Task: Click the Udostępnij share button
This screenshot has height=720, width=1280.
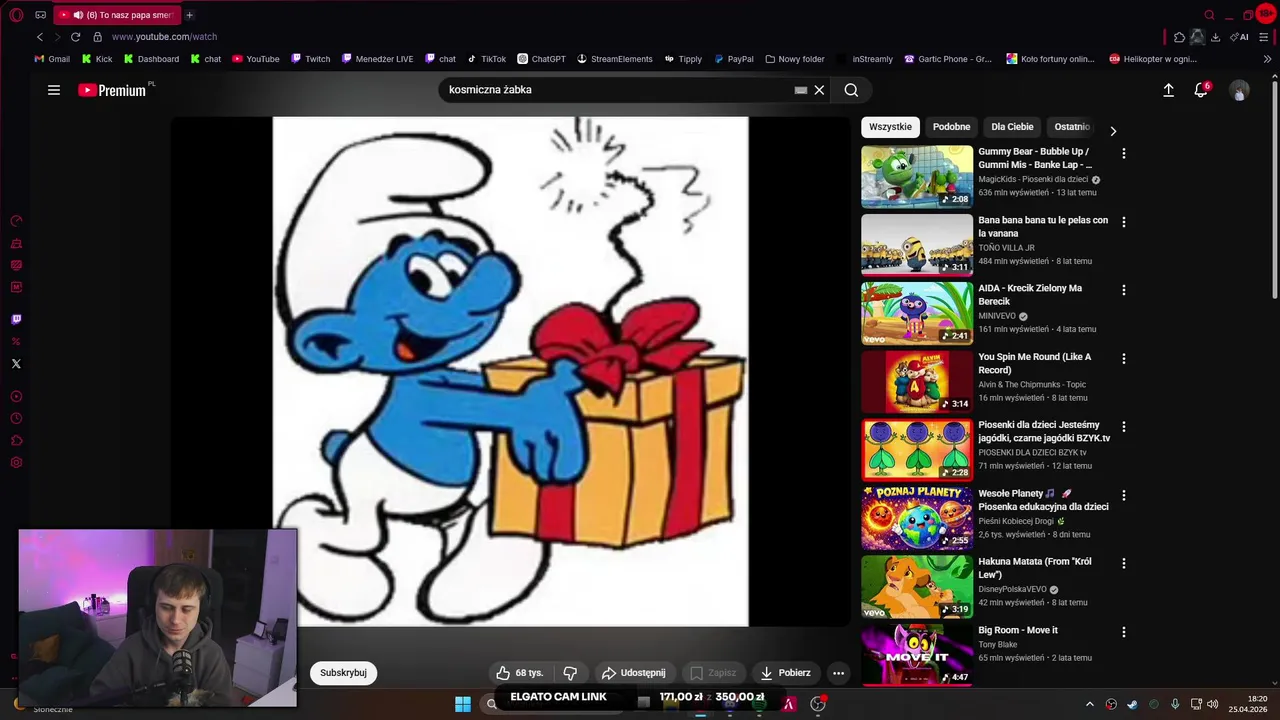Action: pyautogui.click(x=633, y=673)
